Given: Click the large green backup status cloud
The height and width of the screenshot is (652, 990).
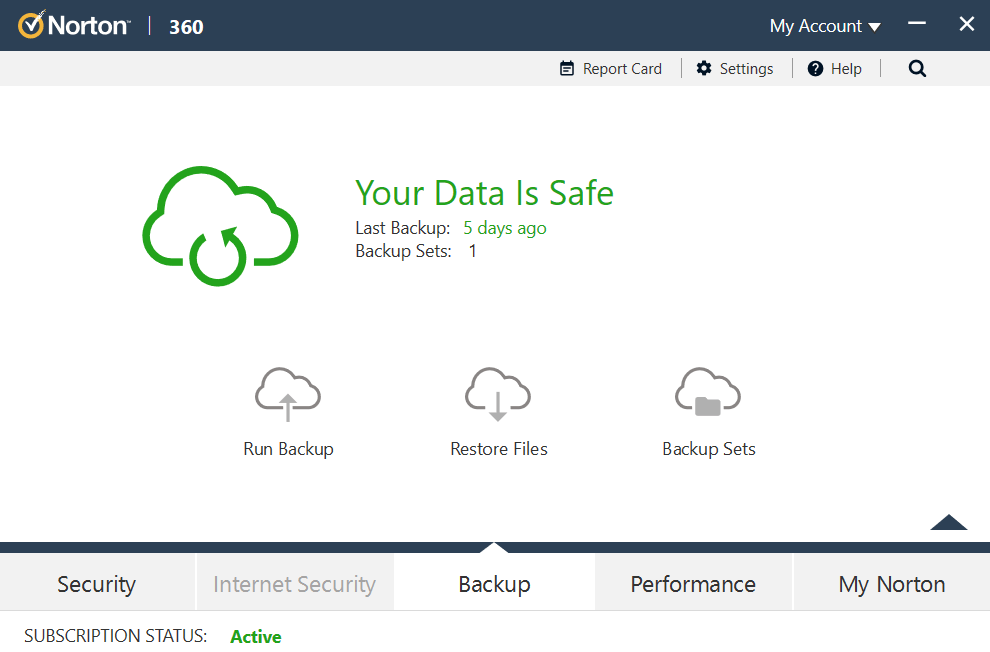Looking at the screenshot, I should click(219, 225).
